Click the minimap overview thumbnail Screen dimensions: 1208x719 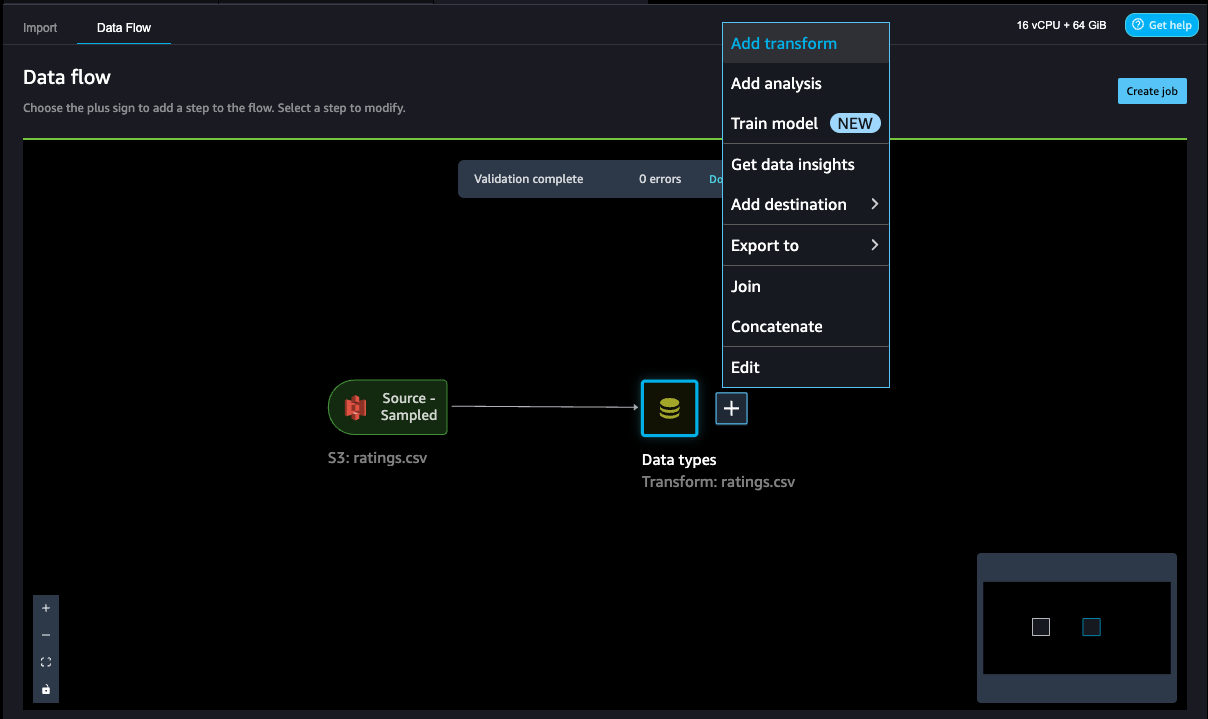pyautogui.click(x=1077, y=628)
